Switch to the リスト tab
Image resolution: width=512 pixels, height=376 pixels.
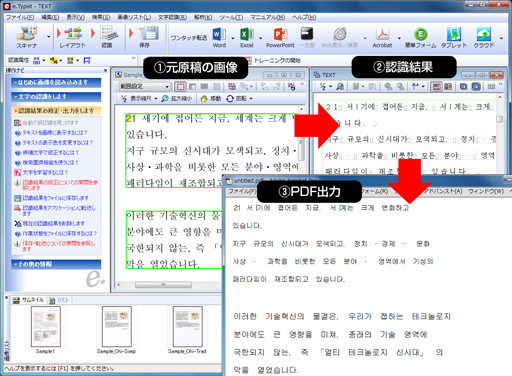(x=59, y=300)
